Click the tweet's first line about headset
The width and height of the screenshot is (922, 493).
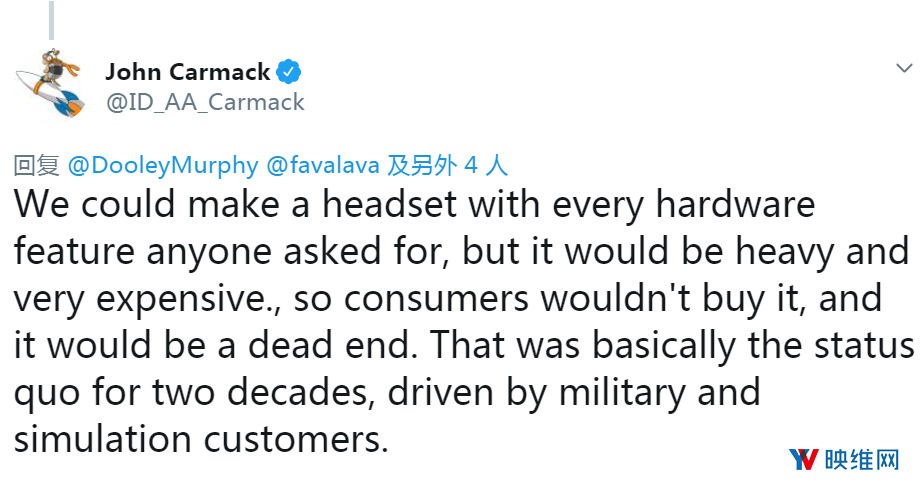point(414,205)
